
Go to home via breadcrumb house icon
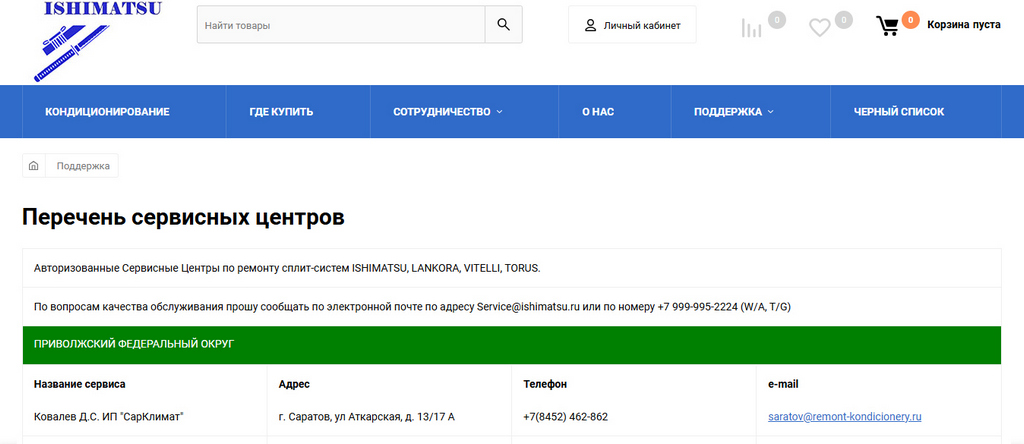click(x=34, y=166)
